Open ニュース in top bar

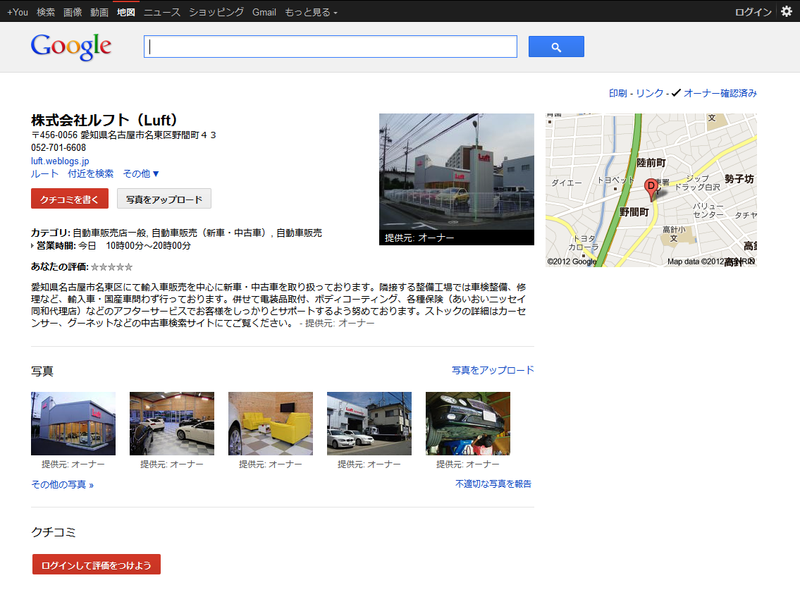162,12
